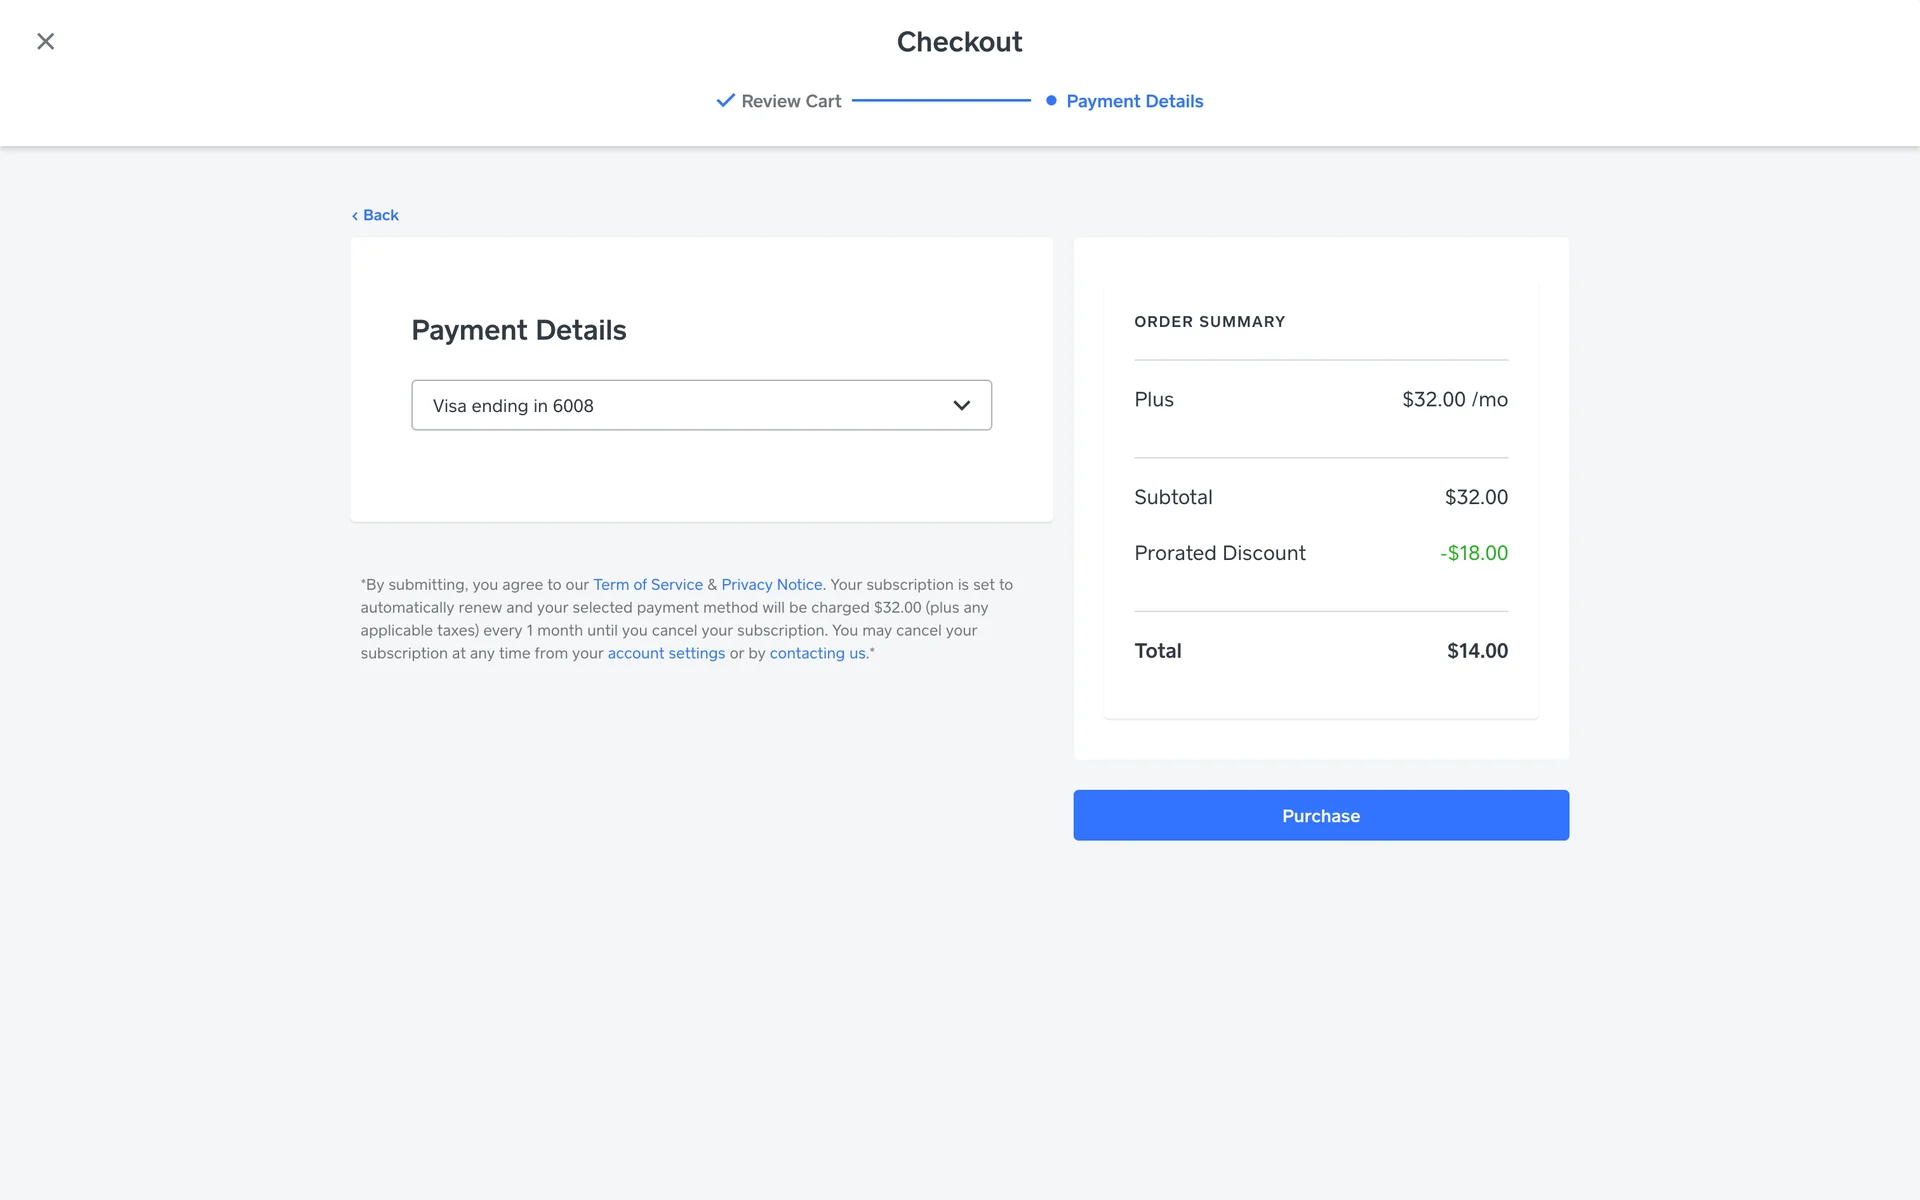Viewport: 1920px width, 1200px height.
Task: Click the Checkout page title
Action: 959,42
